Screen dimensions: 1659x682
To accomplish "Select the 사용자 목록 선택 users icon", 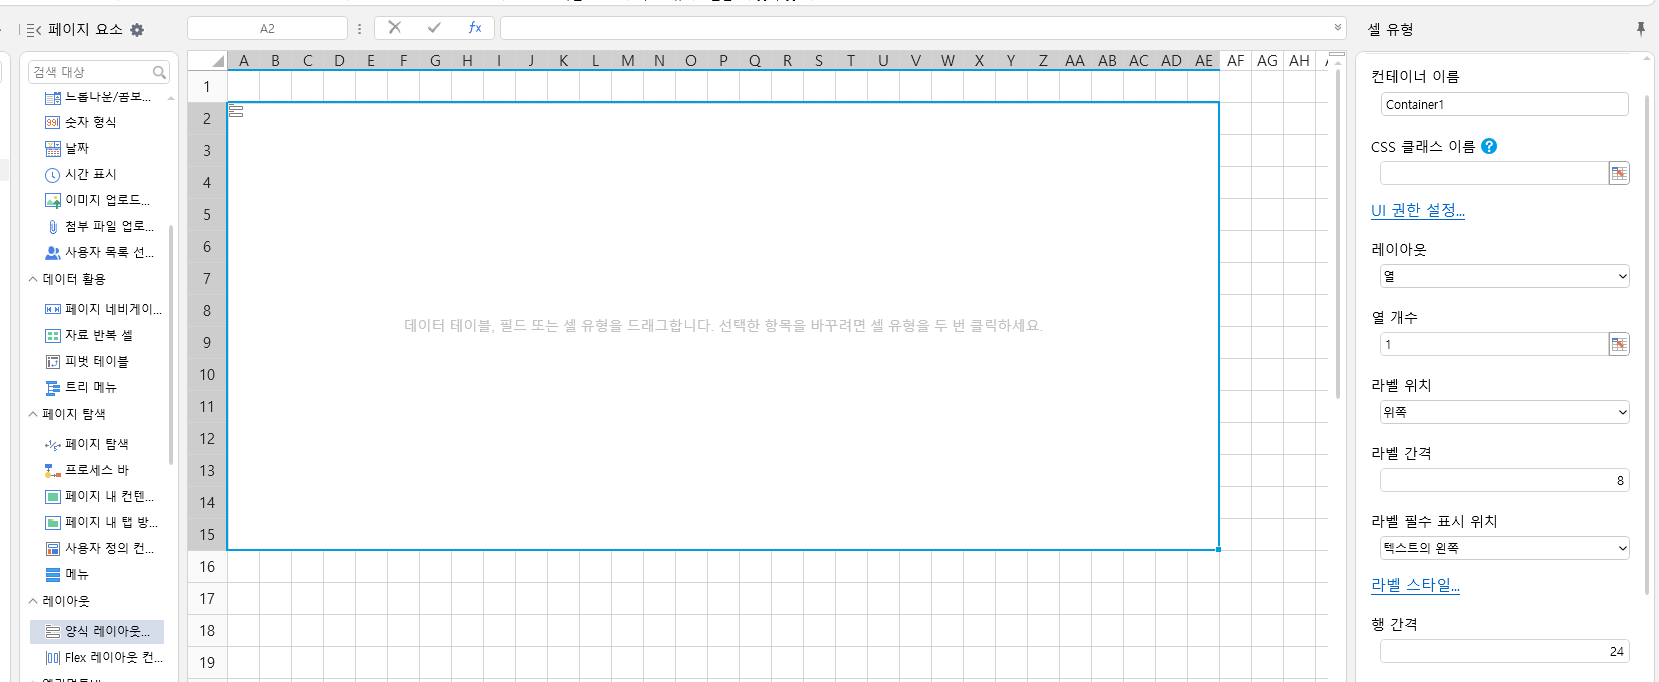I will 53,253.
